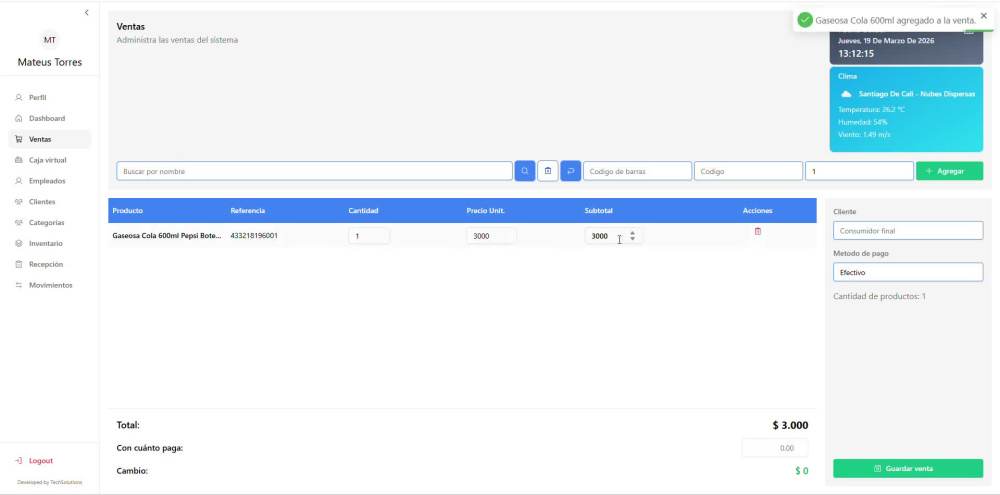Click the Jueves, 19 De Marzo De 2026 date
Screen dimensions: 1000x495
[886, 40]
